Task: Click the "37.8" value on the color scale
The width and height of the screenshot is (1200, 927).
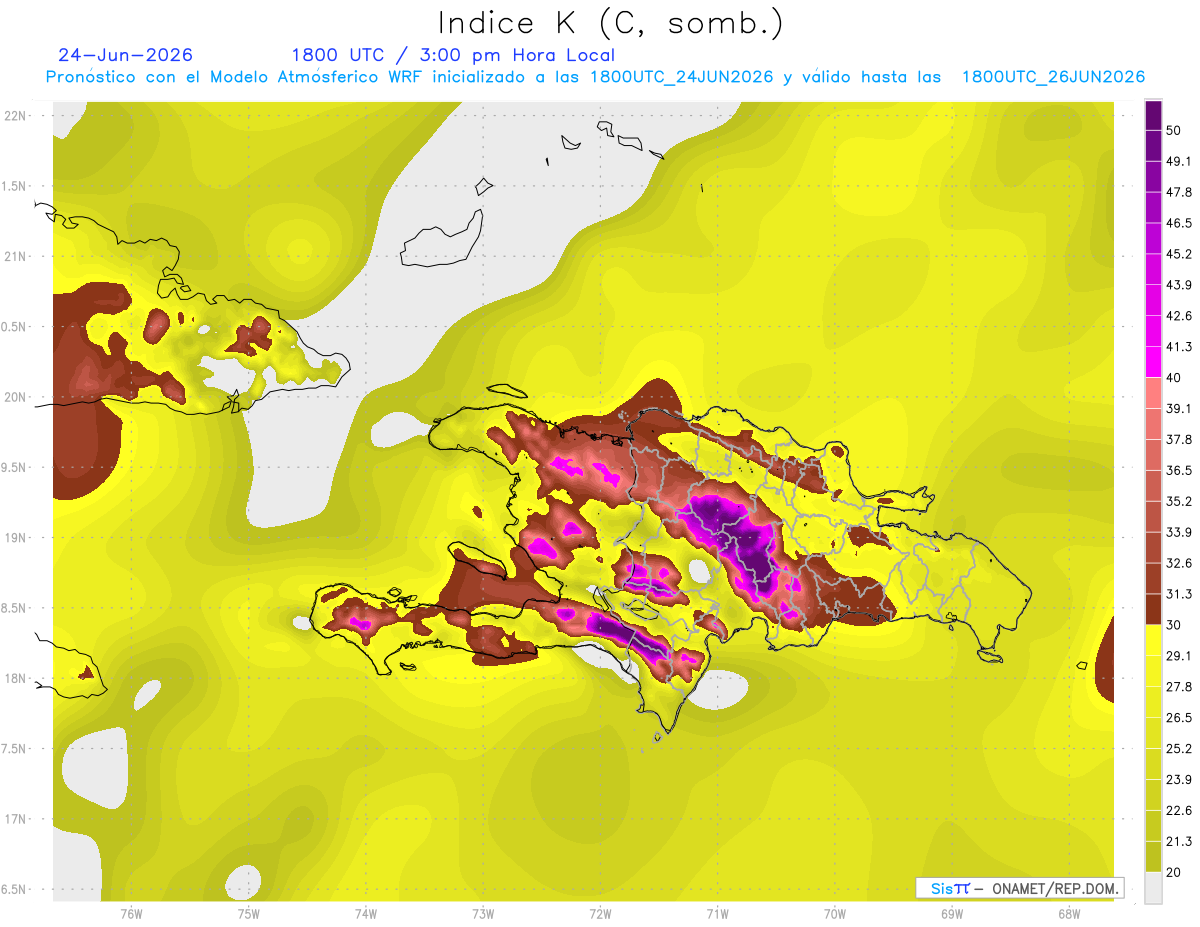Action: click(1179, 439)
